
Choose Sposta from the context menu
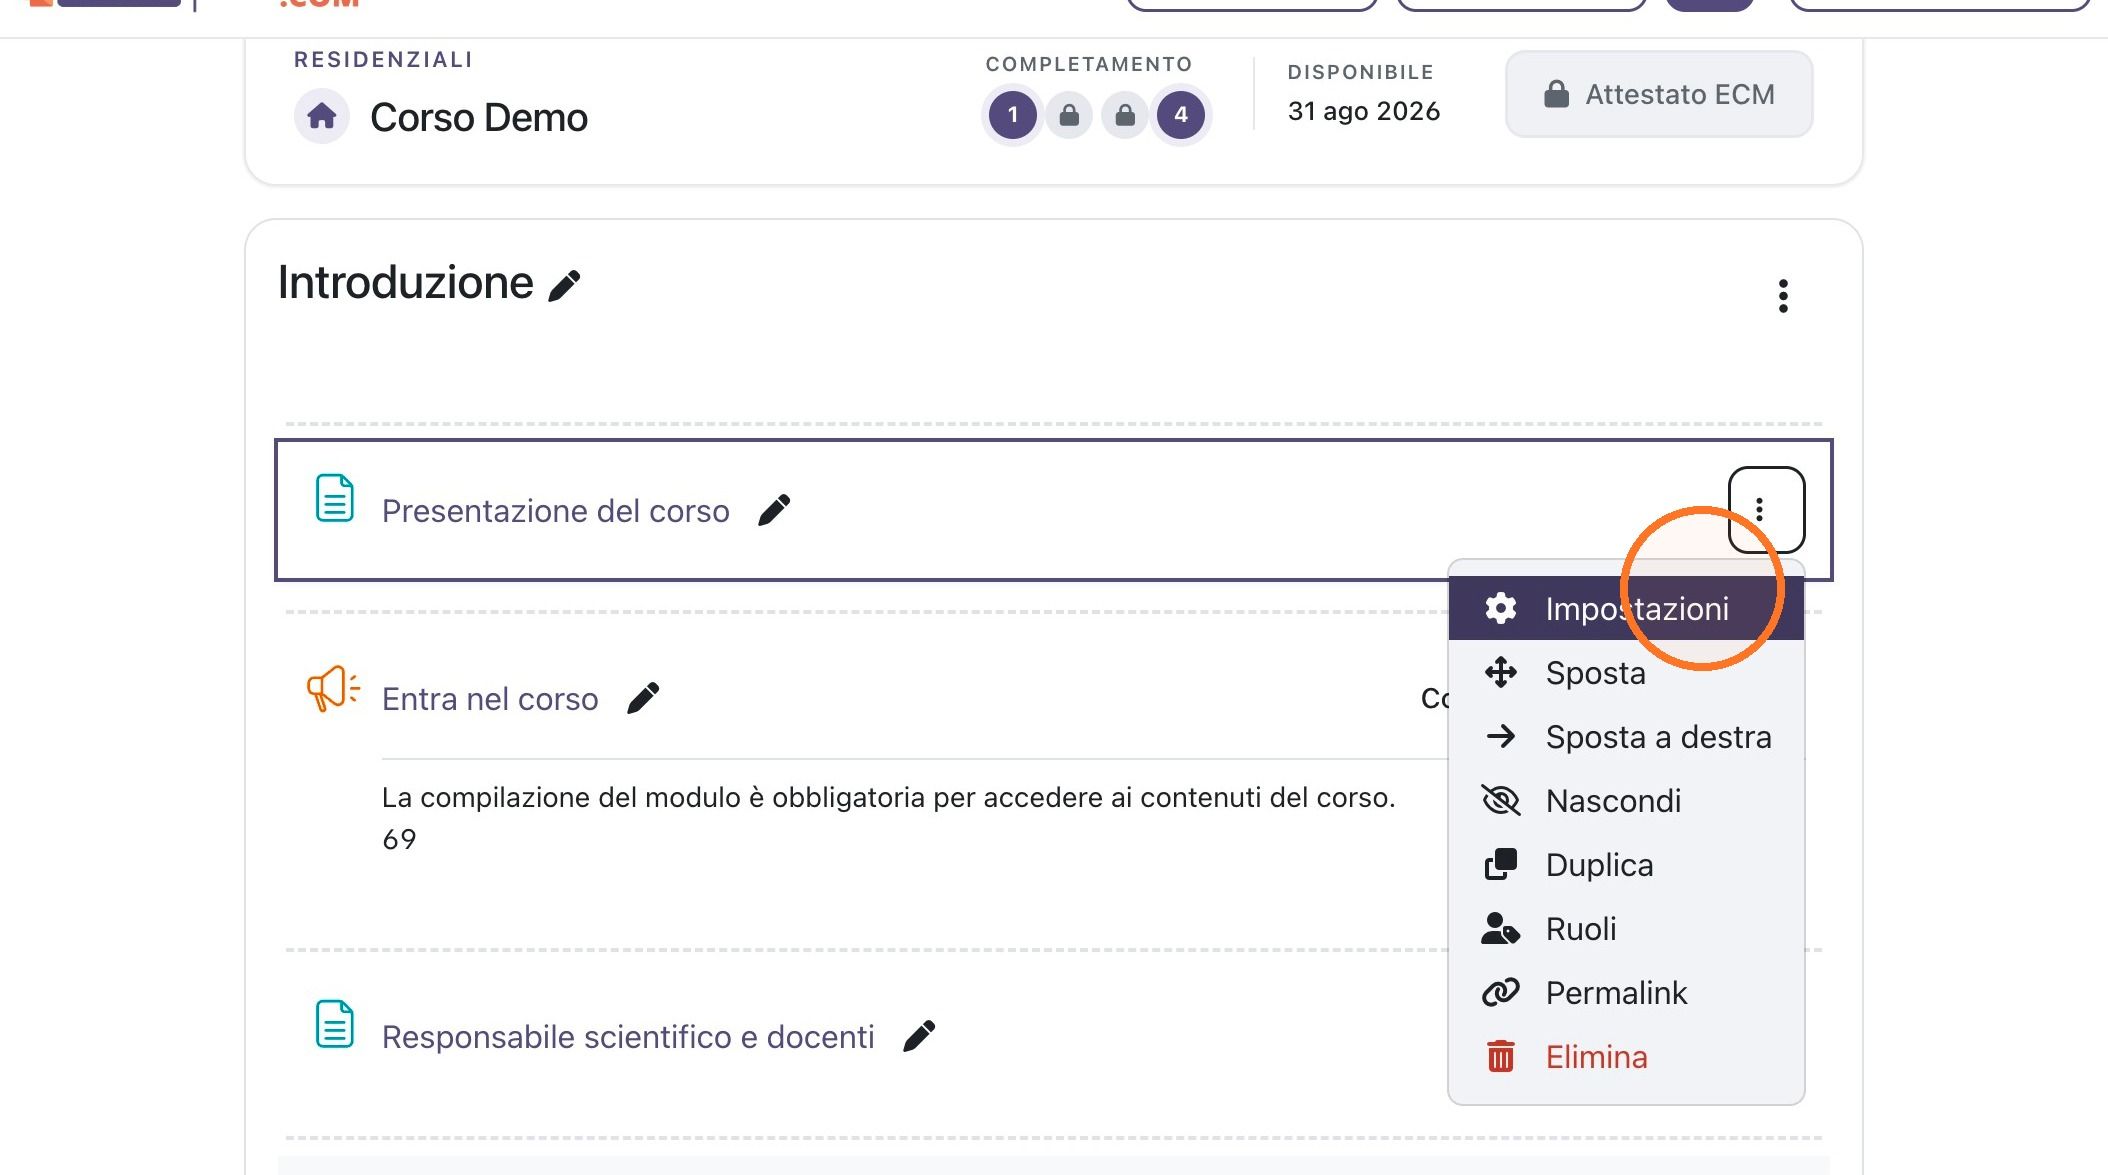point(1626,673)
